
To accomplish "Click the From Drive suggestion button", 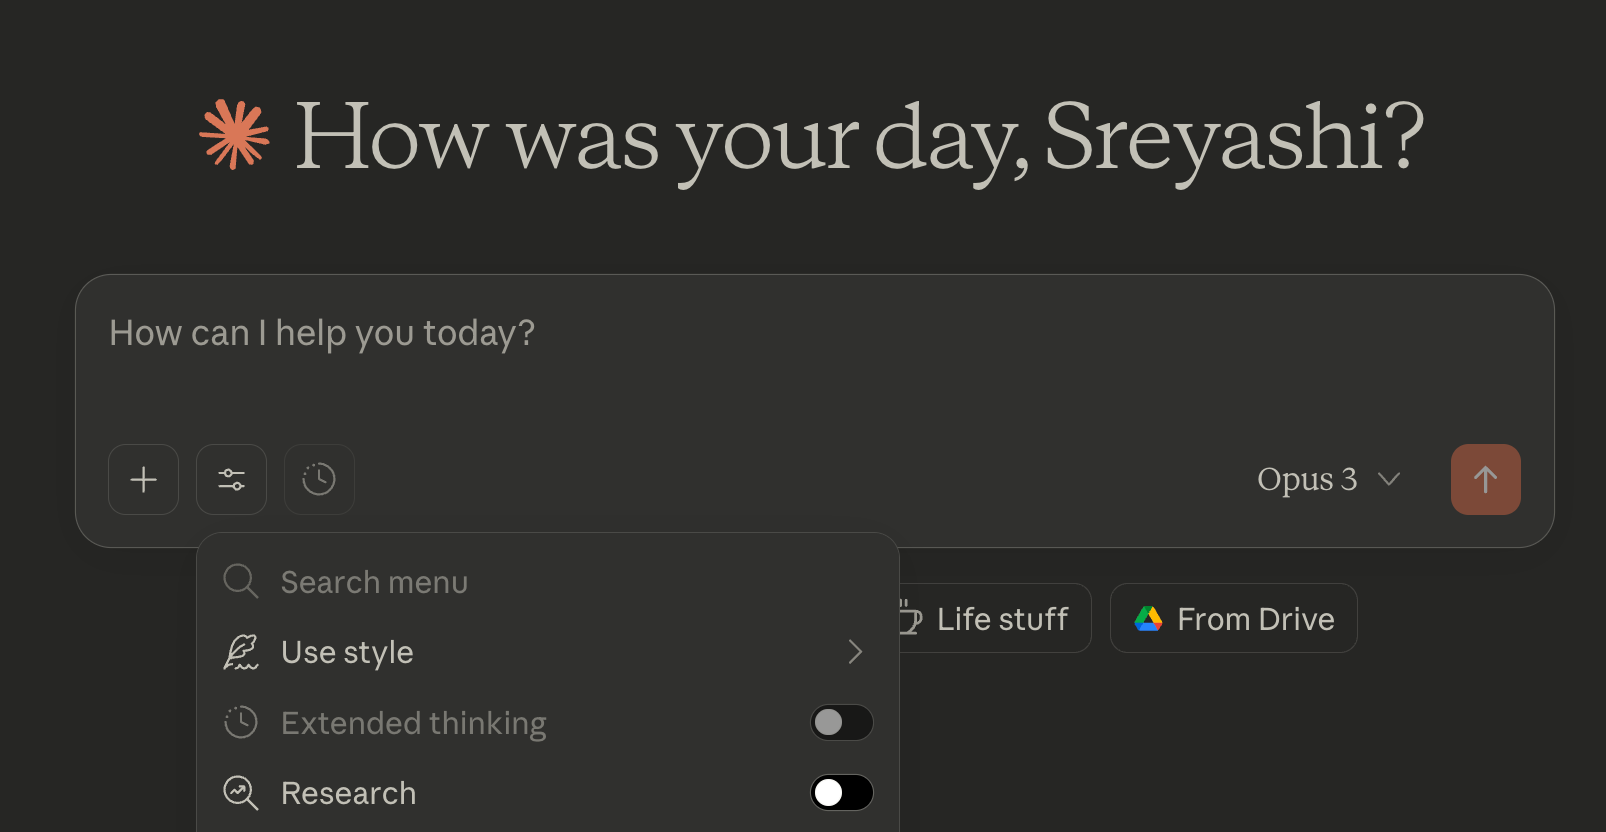I will (x=1233, y=619).
